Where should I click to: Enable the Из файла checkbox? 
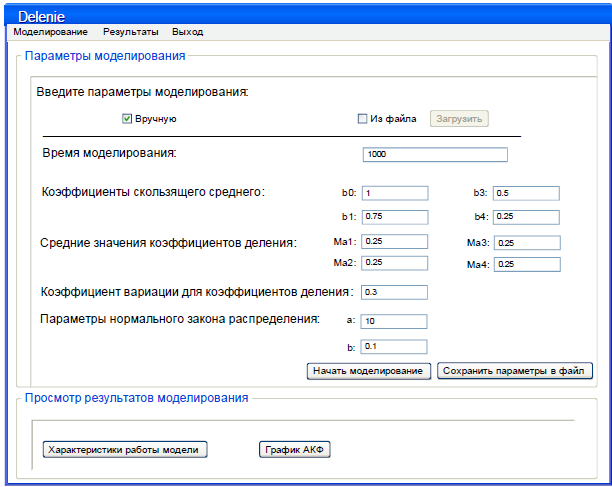(362, 119)
